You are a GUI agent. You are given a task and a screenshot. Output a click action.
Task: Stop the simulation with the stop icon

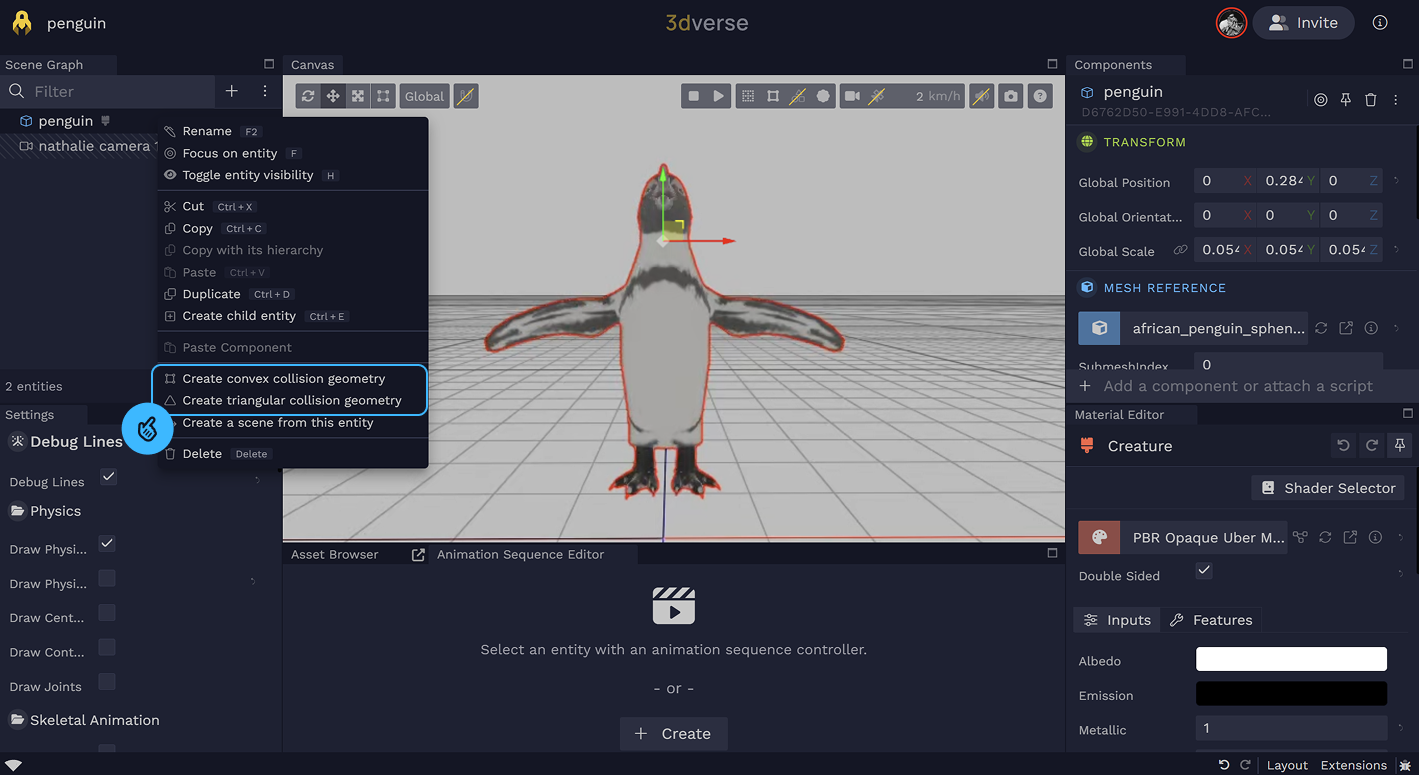tap(693, 96)
